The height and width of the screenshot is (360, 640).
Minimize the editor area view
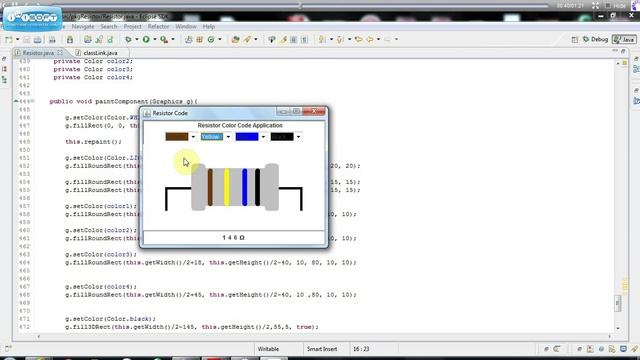point(615,51)
